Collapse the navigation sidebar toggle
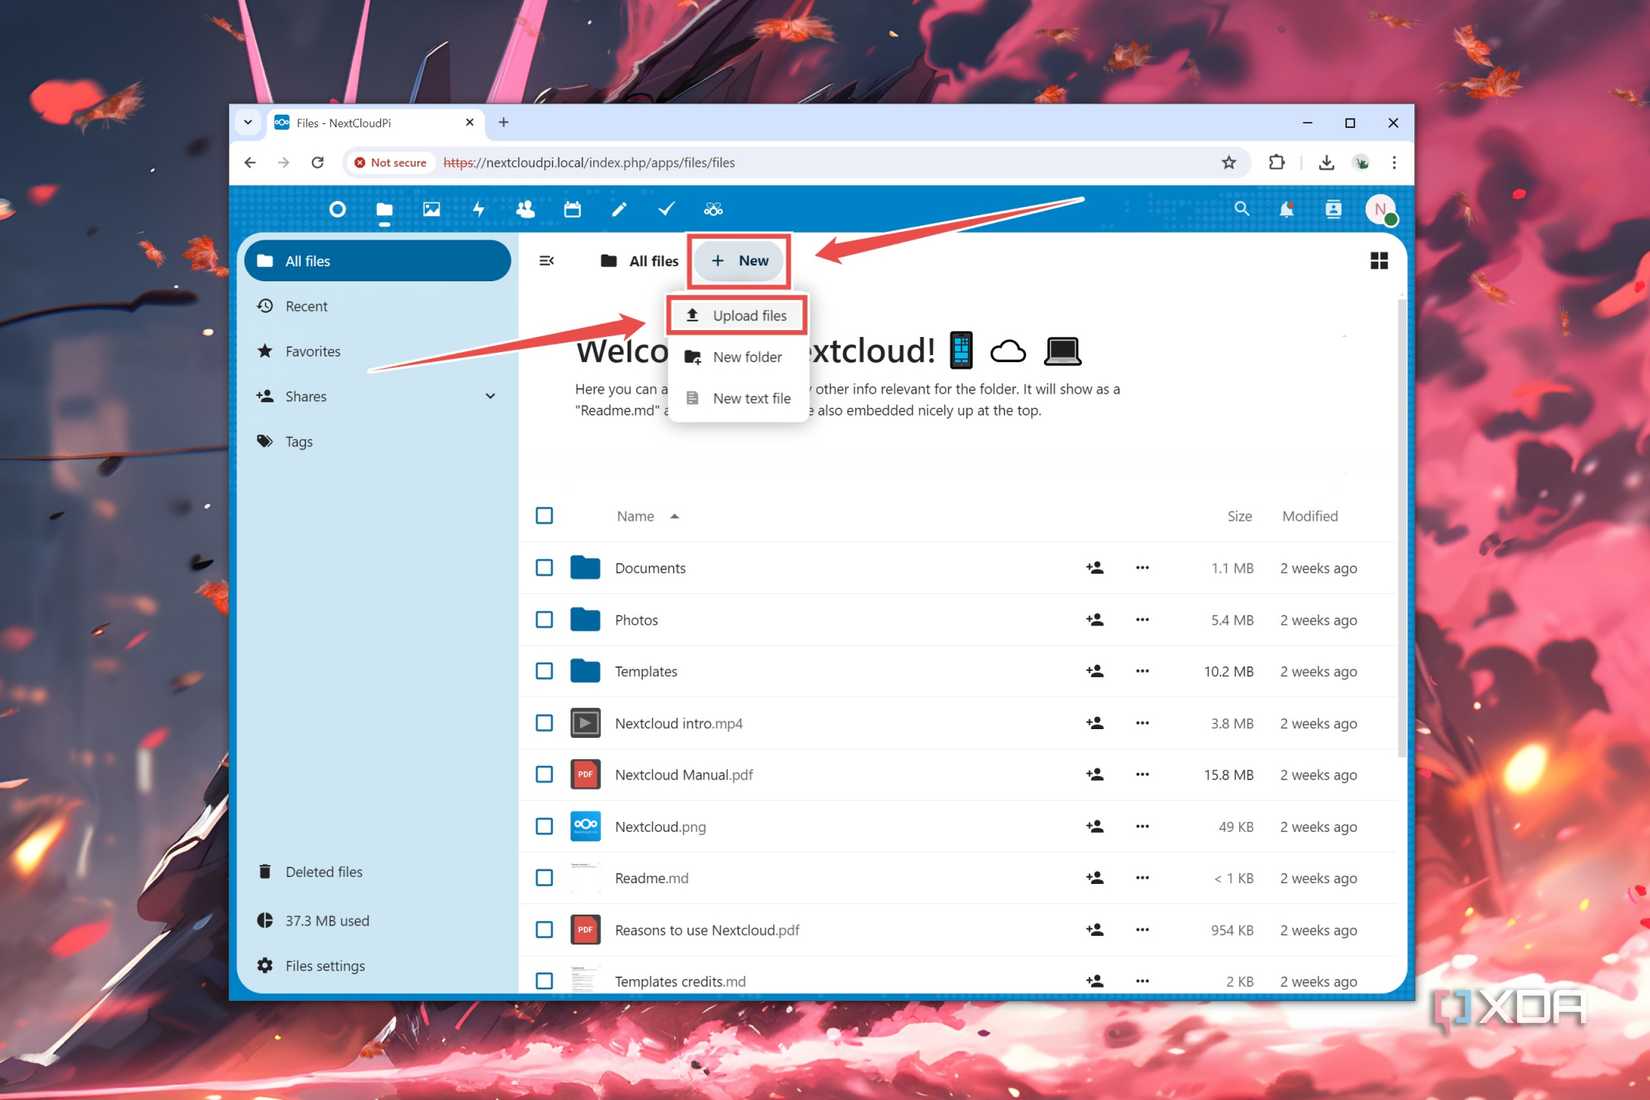 [x=546, y=261]
